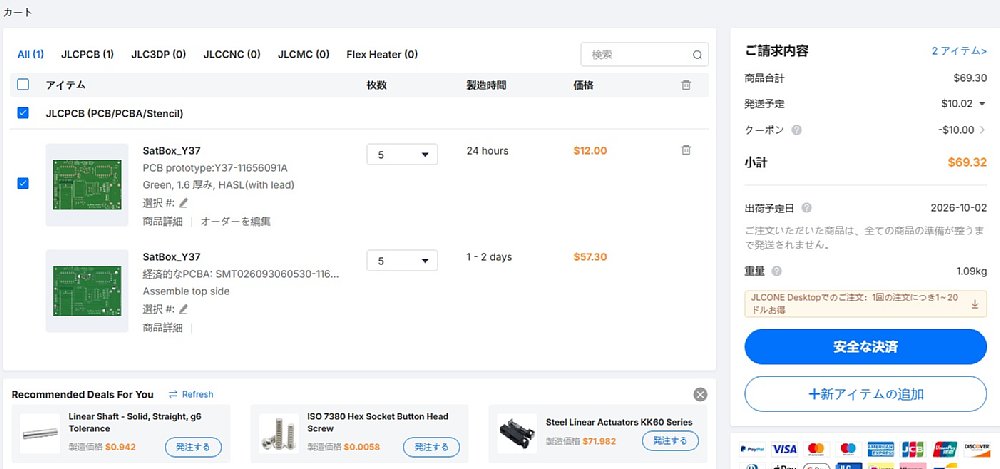Click 発注する for Linear Shaft

[193, 447]
